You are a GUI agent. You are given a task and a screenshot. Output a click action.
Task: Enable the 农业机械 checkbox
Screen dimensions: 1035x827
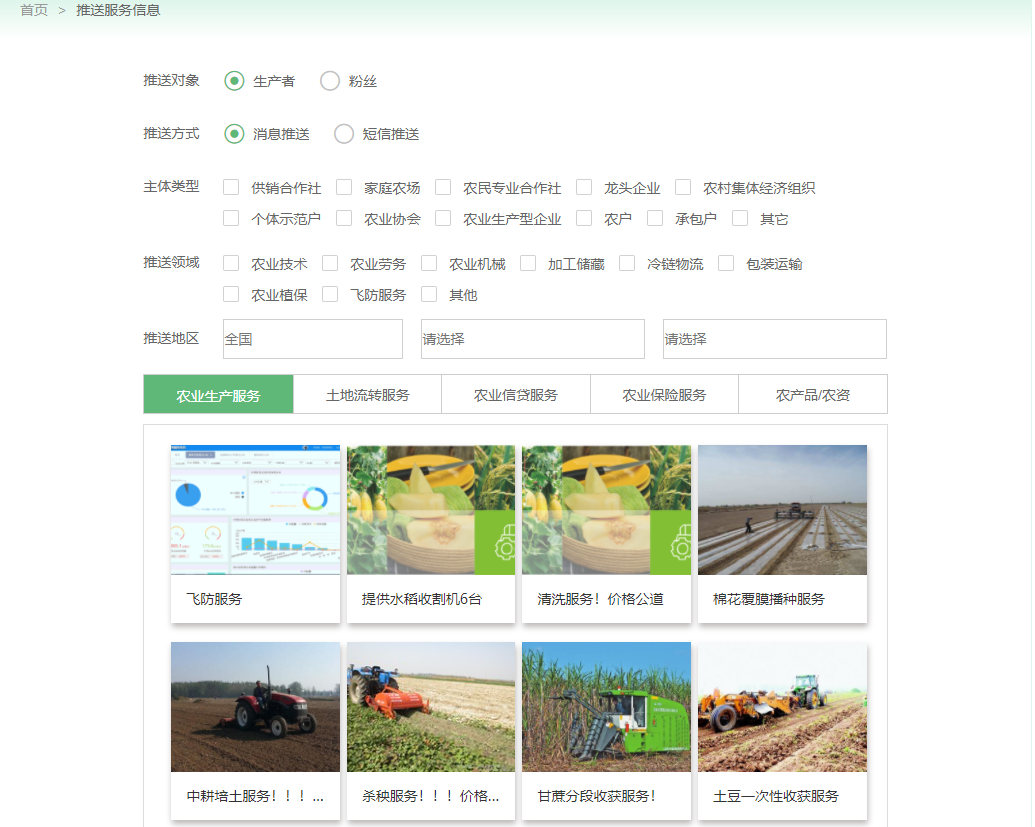click(429, 264)
